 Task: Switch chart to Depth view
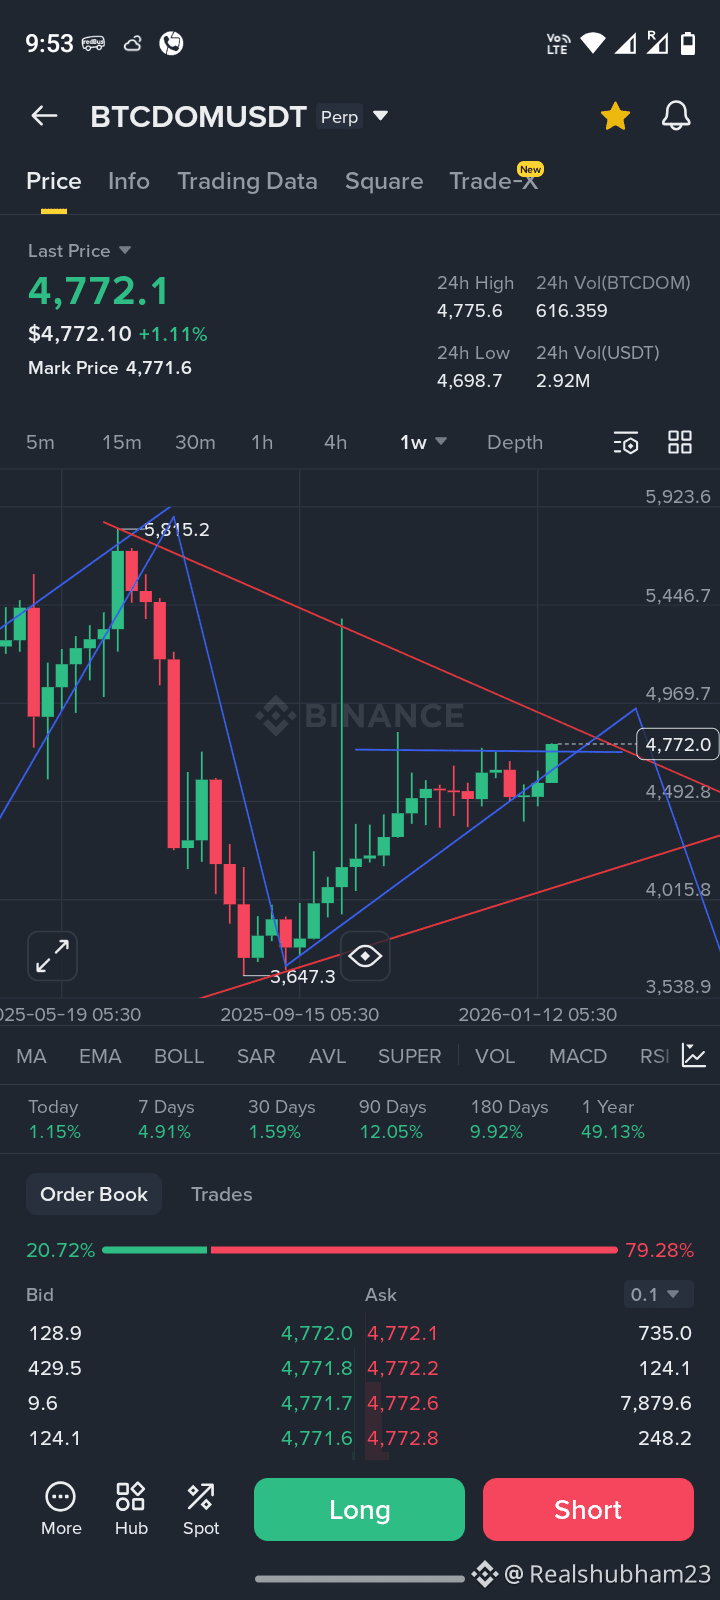(x=515, y=442)
